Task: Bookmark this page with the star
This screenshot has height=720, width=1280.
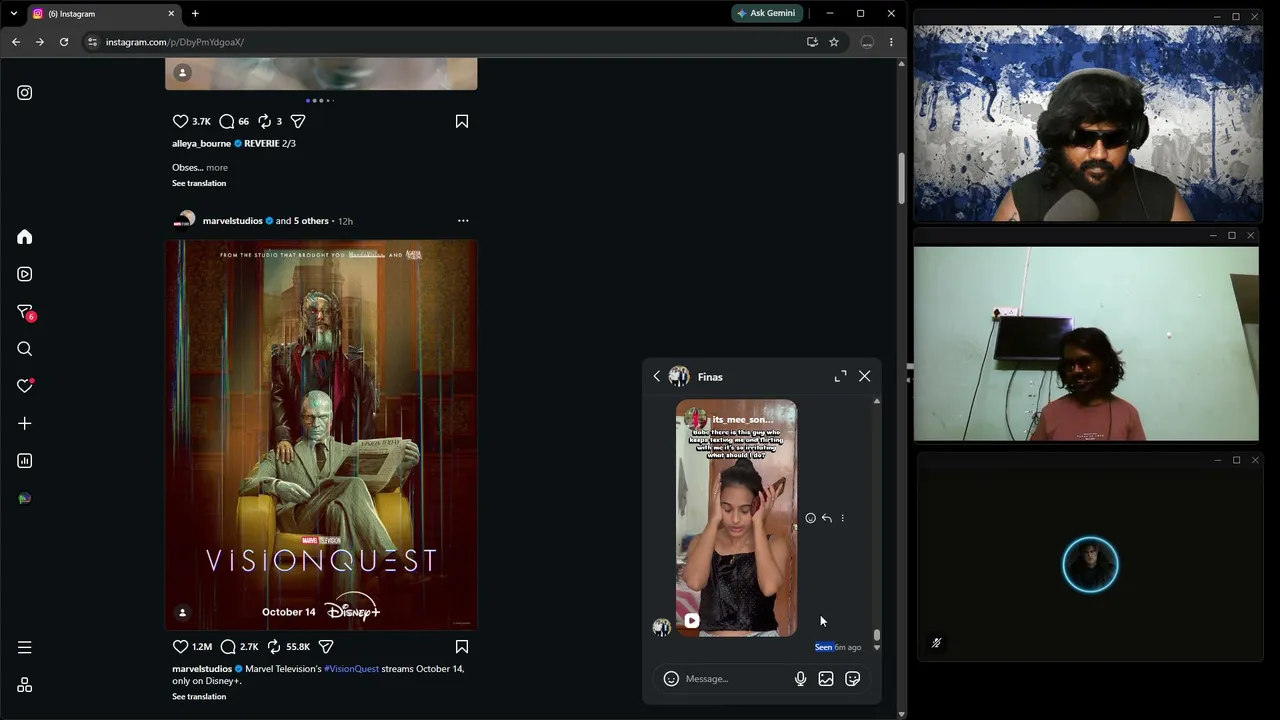Action: 834,42
